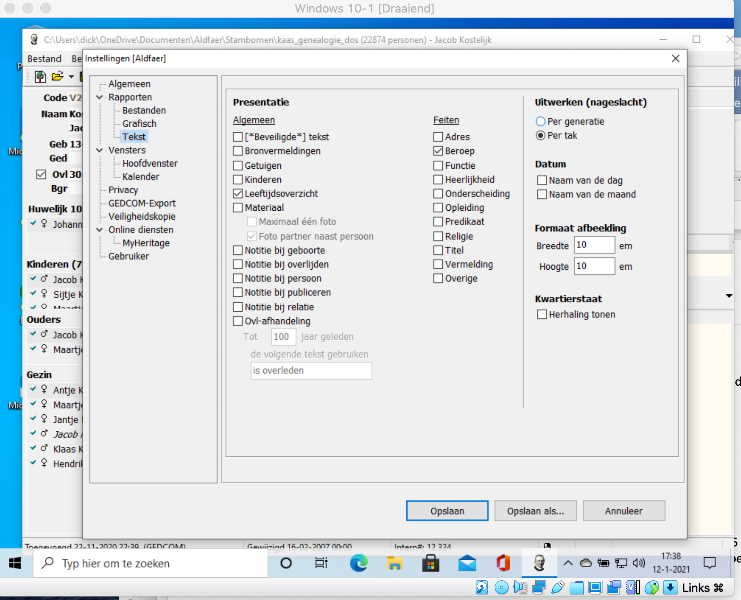Screen dimensions: 741x600
Task: Click the Windows Start button
Action: (x=17, y=563)
